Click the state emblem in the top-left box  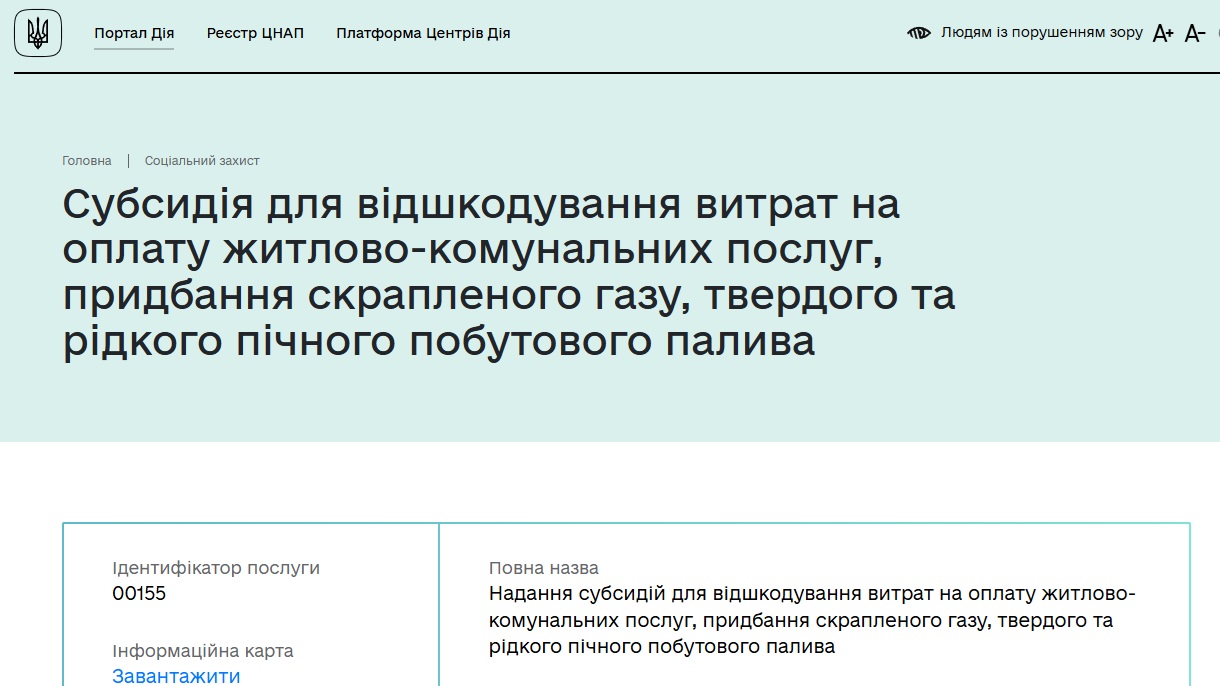pos(37,33)
